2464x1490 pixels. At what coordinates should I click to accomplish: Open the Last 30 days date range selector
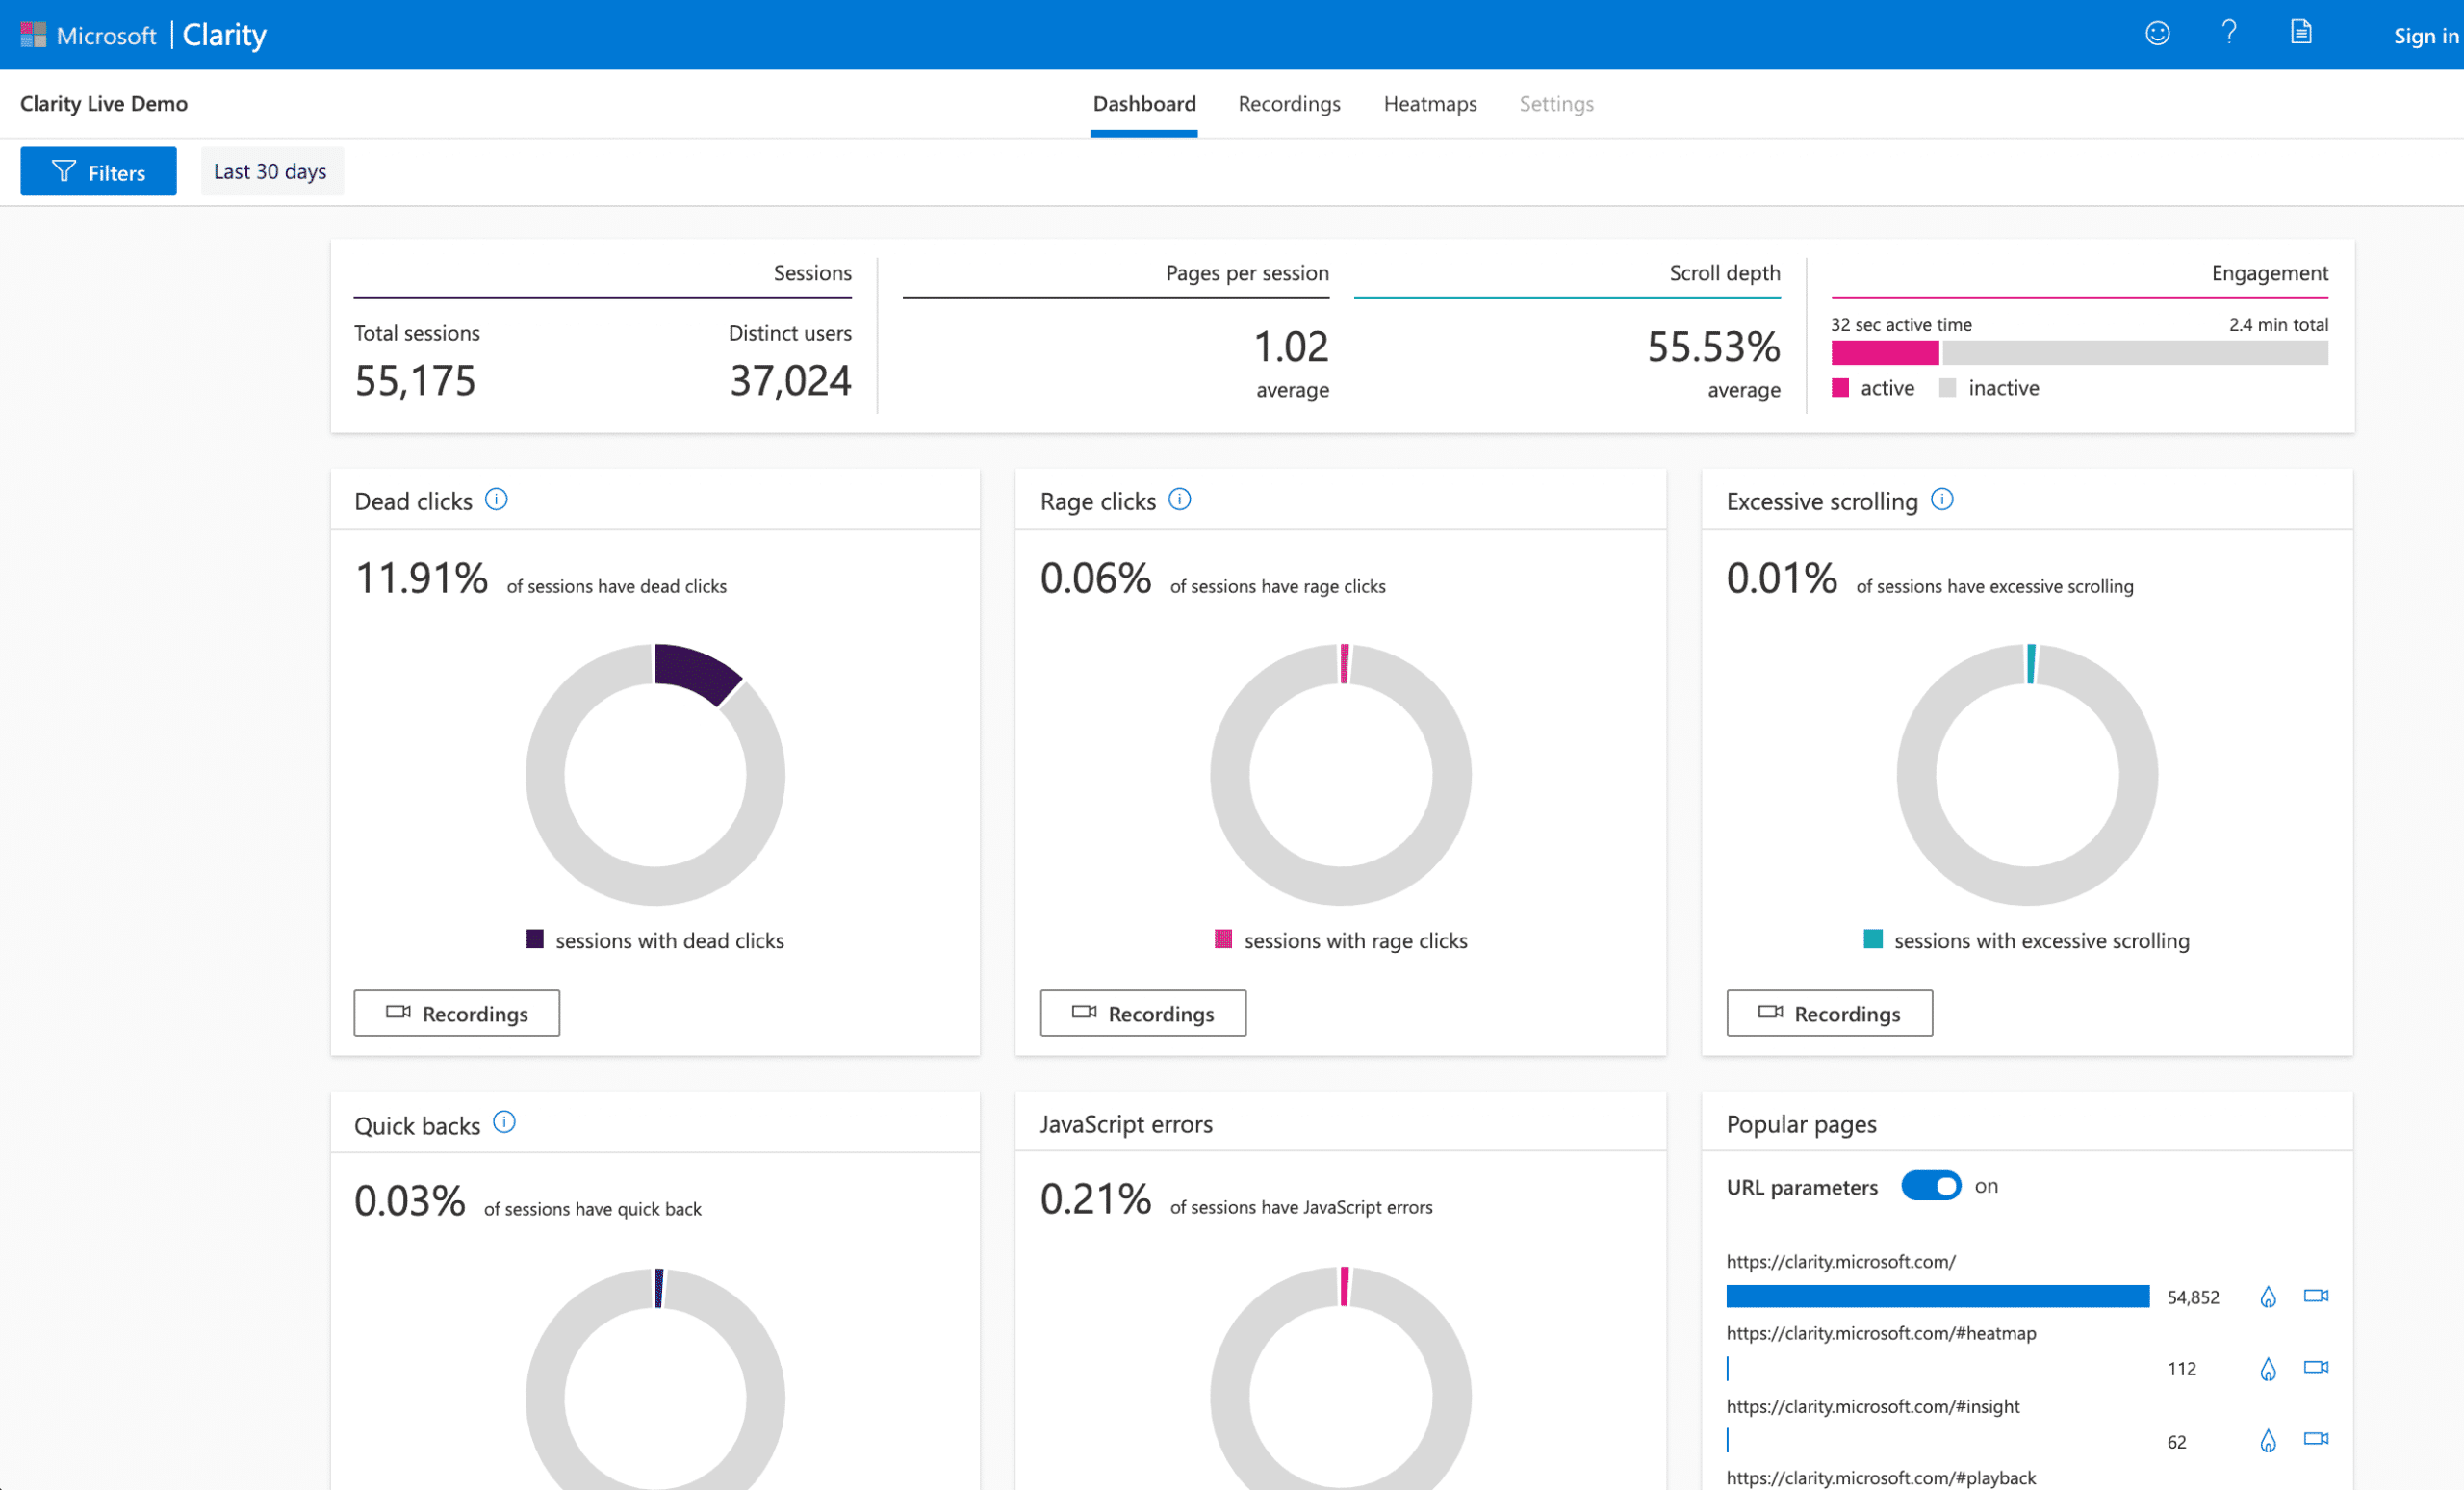pyautogui.click(x=270, y=171)
